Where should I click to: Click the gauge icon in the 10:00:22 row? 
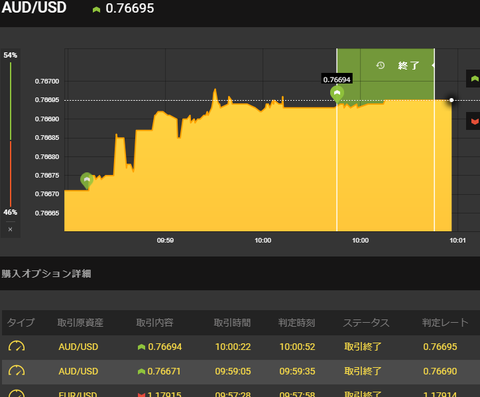[16, 347]
